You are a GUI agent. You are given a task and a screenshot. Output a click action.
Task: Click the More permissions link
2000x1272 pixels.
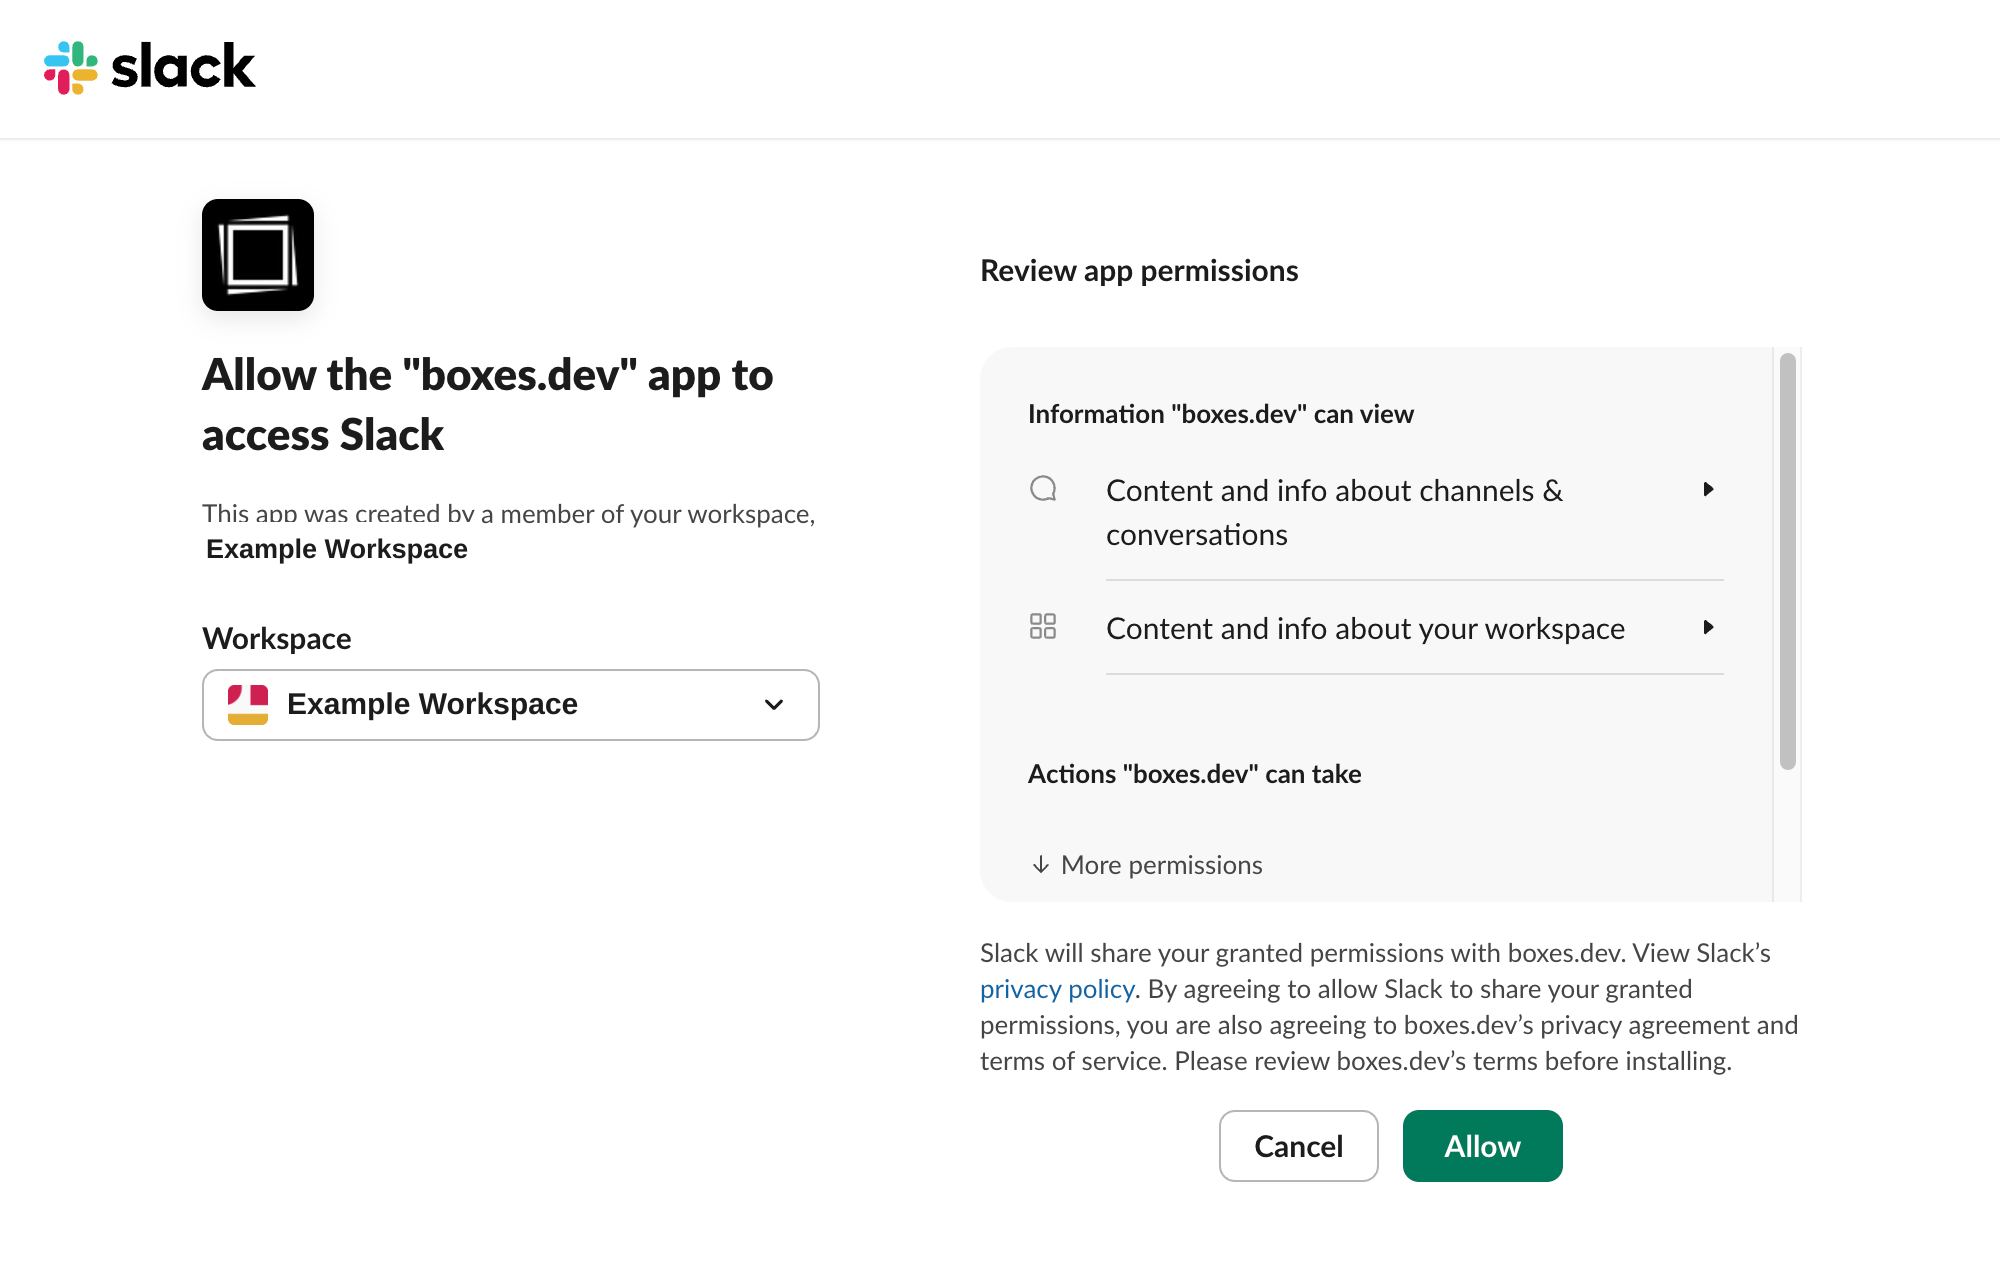click(1147, 865)
